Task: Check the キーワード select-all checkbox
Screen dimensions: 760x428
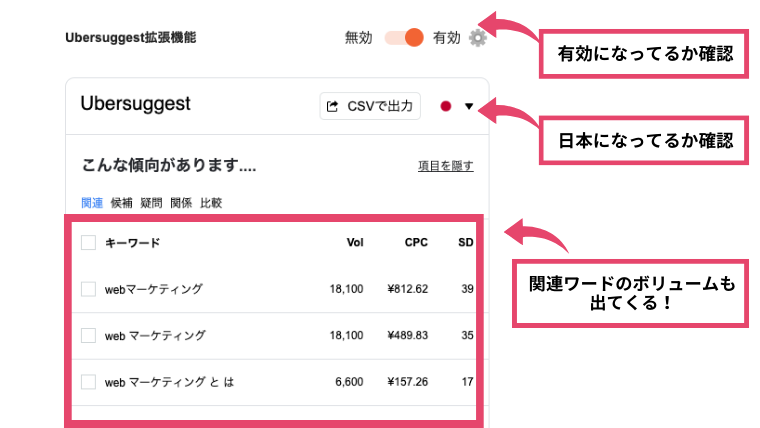Action: click(x=88, y=242)
